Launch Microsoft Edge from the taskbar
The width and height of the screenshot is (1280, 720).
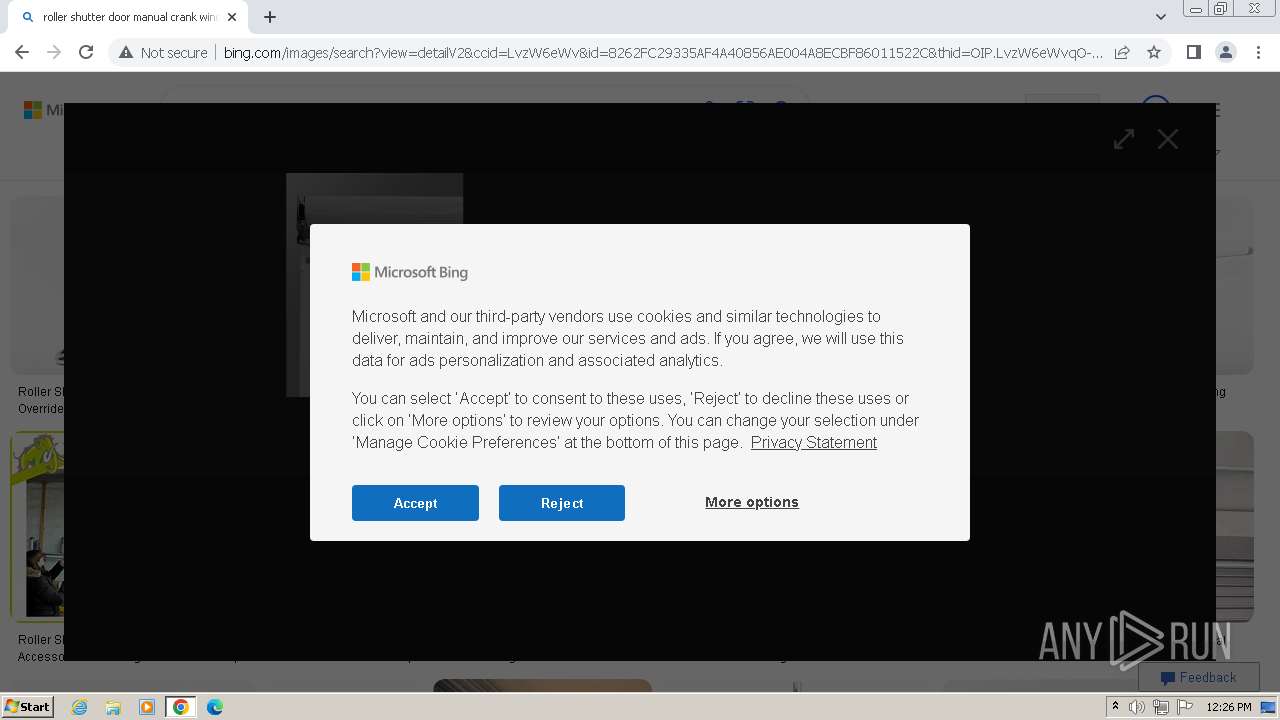[215, 707]
